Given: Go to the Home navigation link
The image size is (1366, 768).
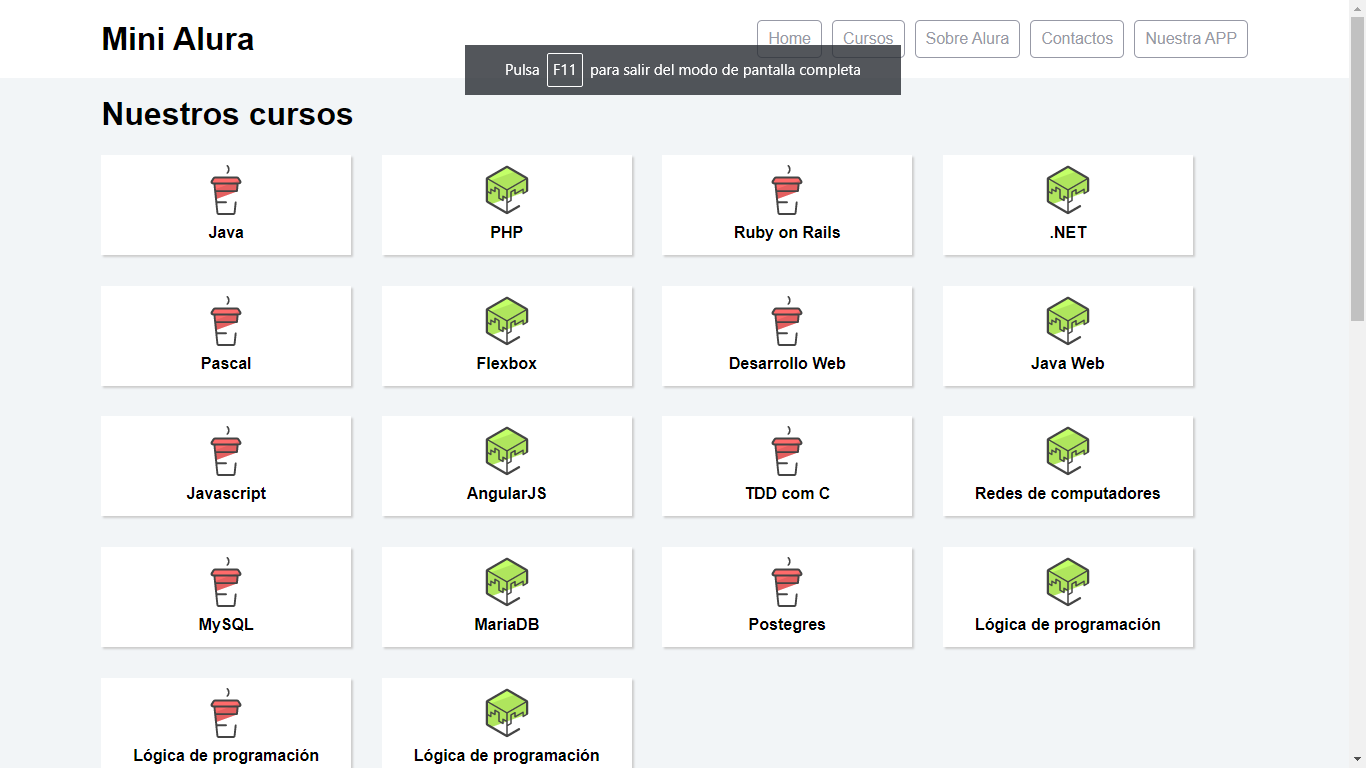Looking at the screenshot, I should tap(789, 39).
